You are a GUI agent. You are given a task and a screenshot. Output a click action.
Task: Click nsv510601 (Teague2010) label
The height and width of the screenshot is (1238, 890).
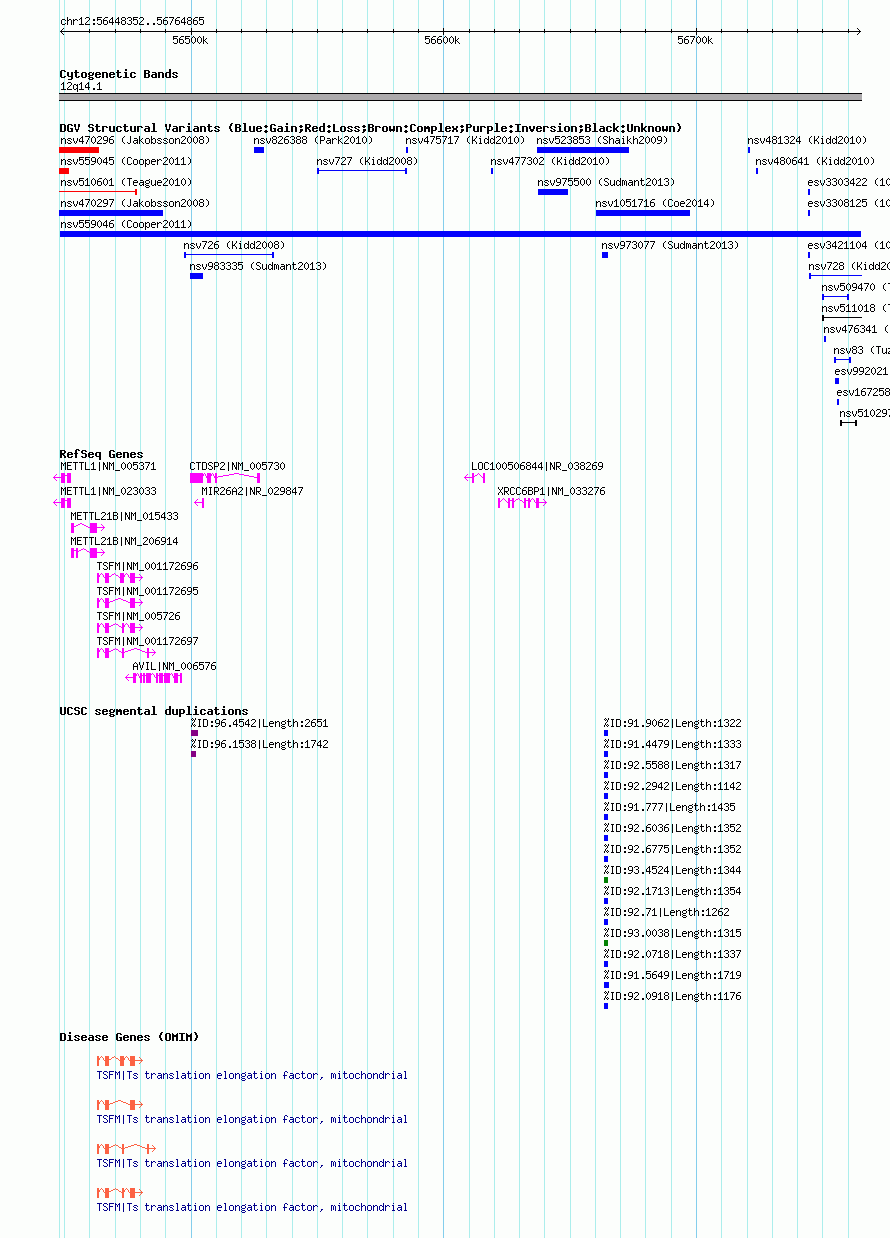pos(126,183)
